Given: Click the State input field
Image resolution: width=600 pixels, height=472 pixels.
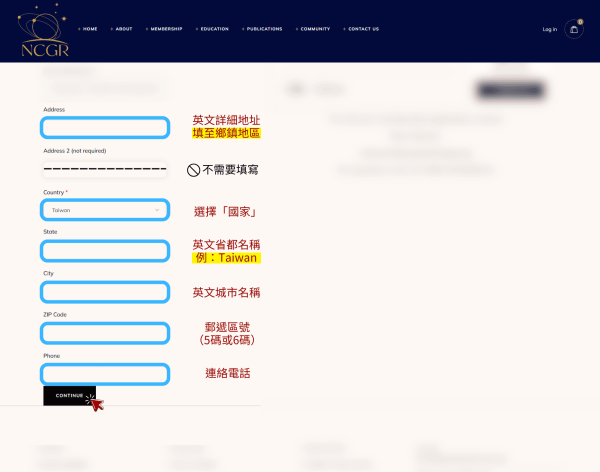Looking at the screenshot, I should pos(105,251).
